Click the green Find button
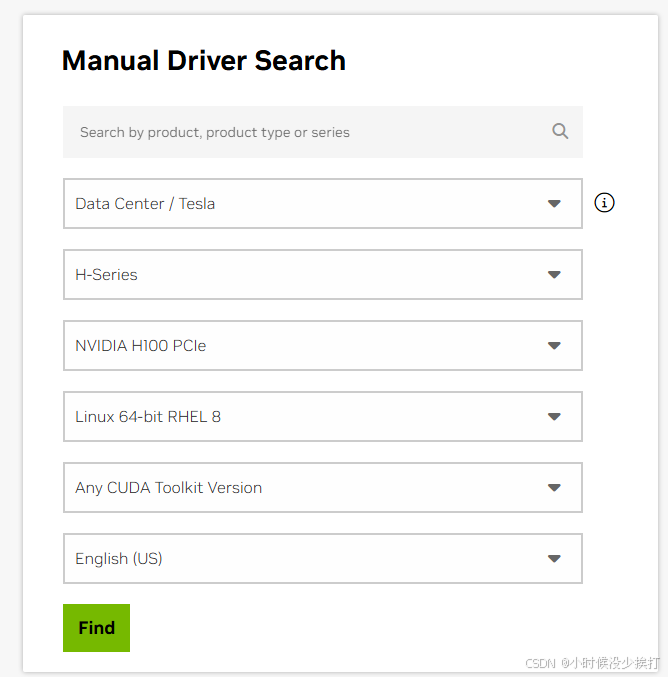This screenshot has height=677, width=668. pos(96,628)
